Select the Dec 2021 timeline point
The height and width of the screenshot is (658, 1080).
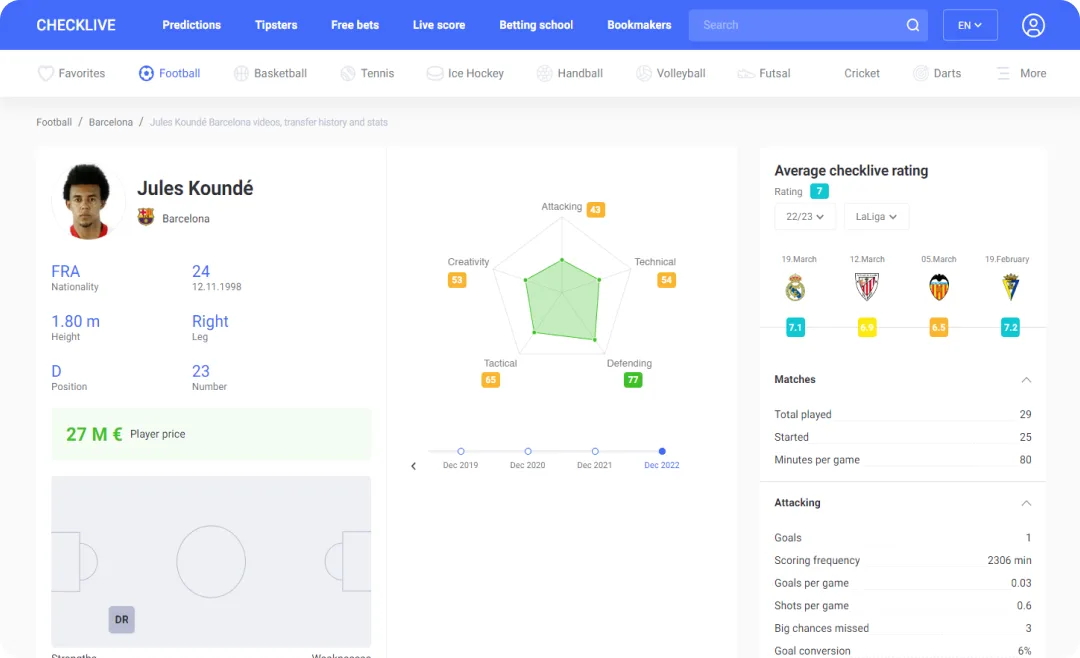tap(595, 451)
